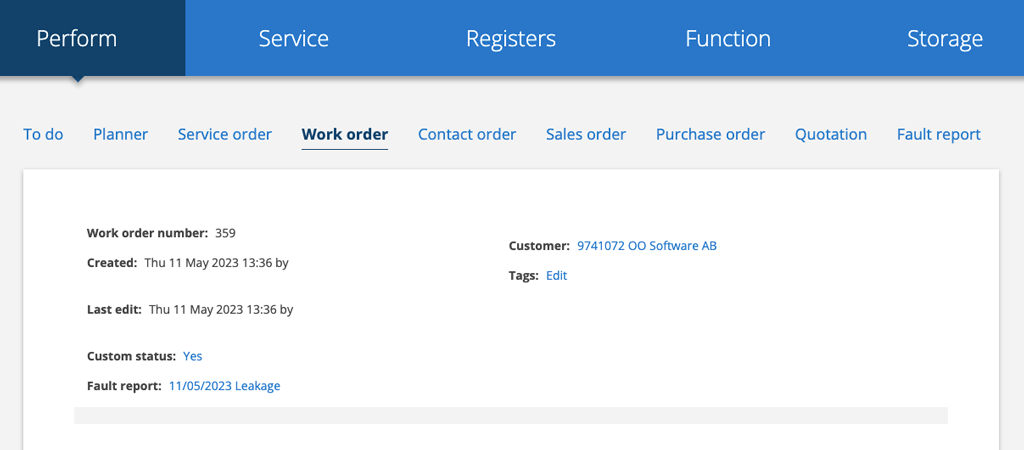Image resolution: width=1024 pixels, height=450 pixels.
Task: Navigate to Planner
Action: pos(120,134)
